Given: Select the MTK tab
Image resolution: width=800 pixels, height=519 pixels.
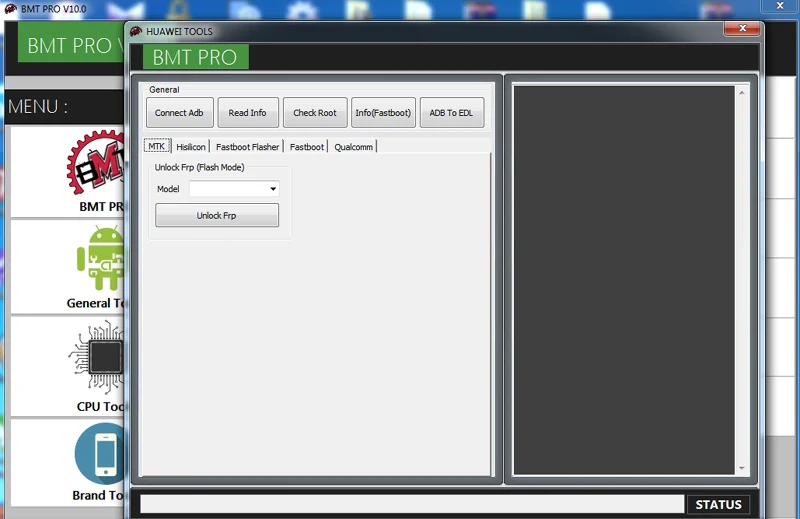Looking at the screenshot, I should click(x=157, y=146).
